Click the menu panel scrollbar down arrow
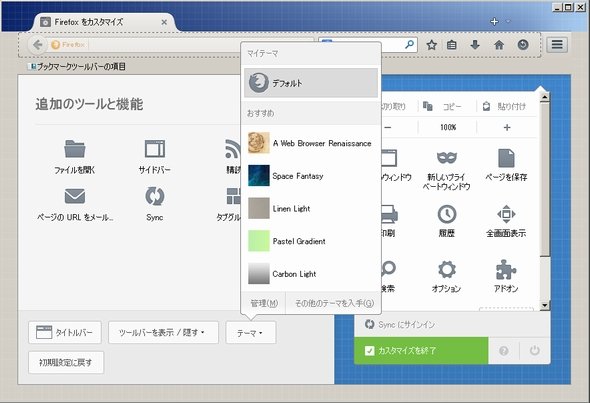This screenshot has width=590, height=403. (x=544, y=305)
